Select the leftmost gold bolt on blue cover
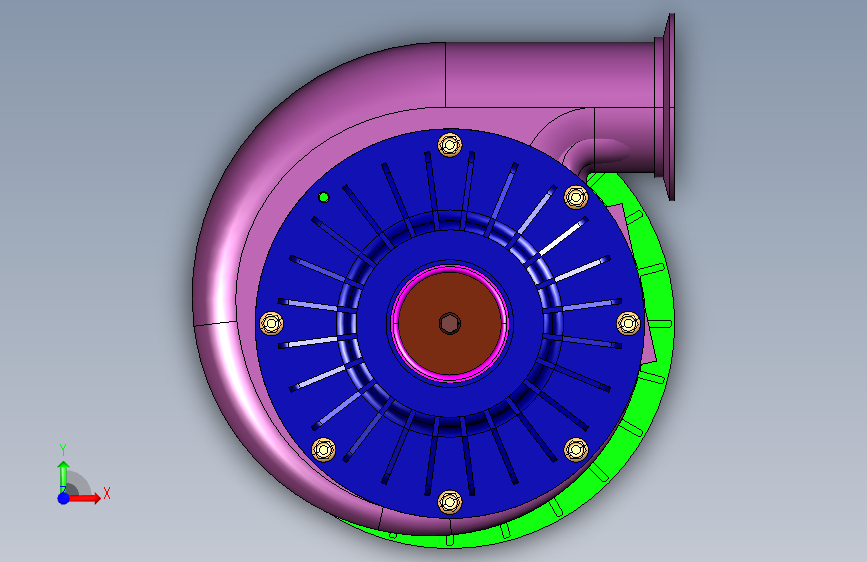The width and height of the screenshot is (867, 562). pos(271,323)
